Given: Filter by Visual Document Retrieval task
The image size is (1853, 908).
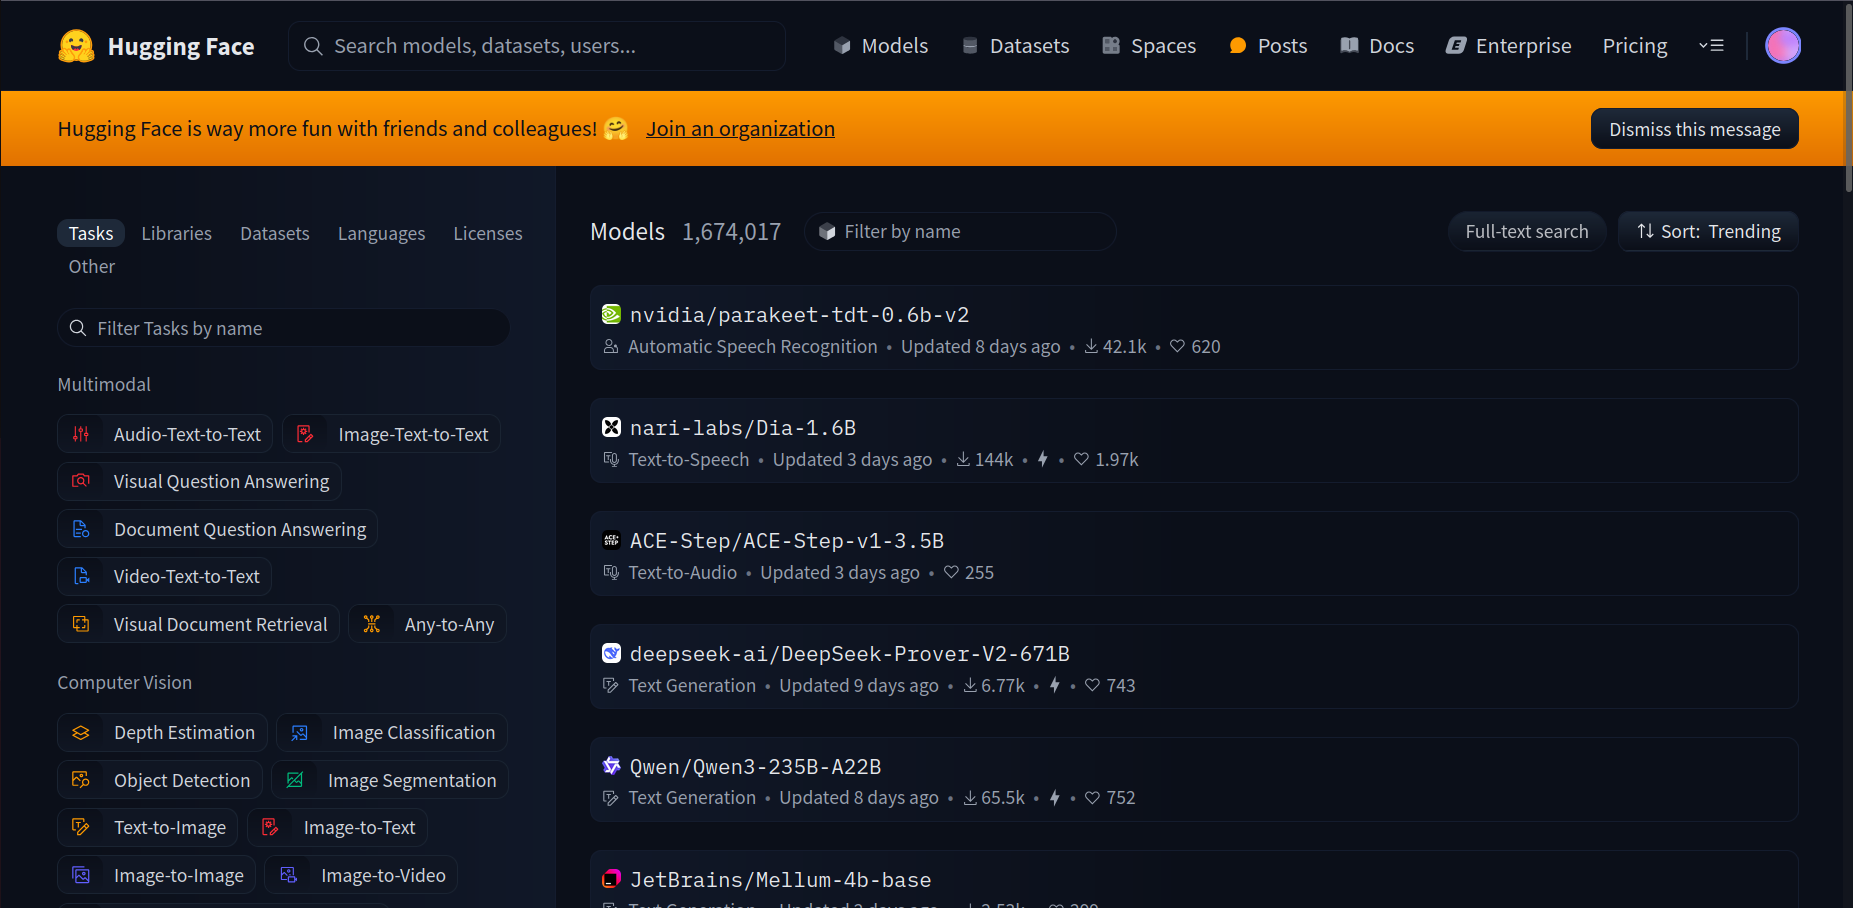Looking at the screenshot, I should coord(198,624).
